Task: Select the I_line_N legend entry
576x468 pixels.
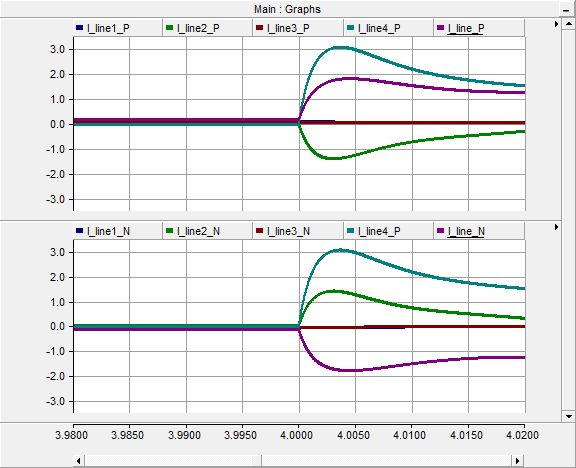Action: (x=466, y=231)
